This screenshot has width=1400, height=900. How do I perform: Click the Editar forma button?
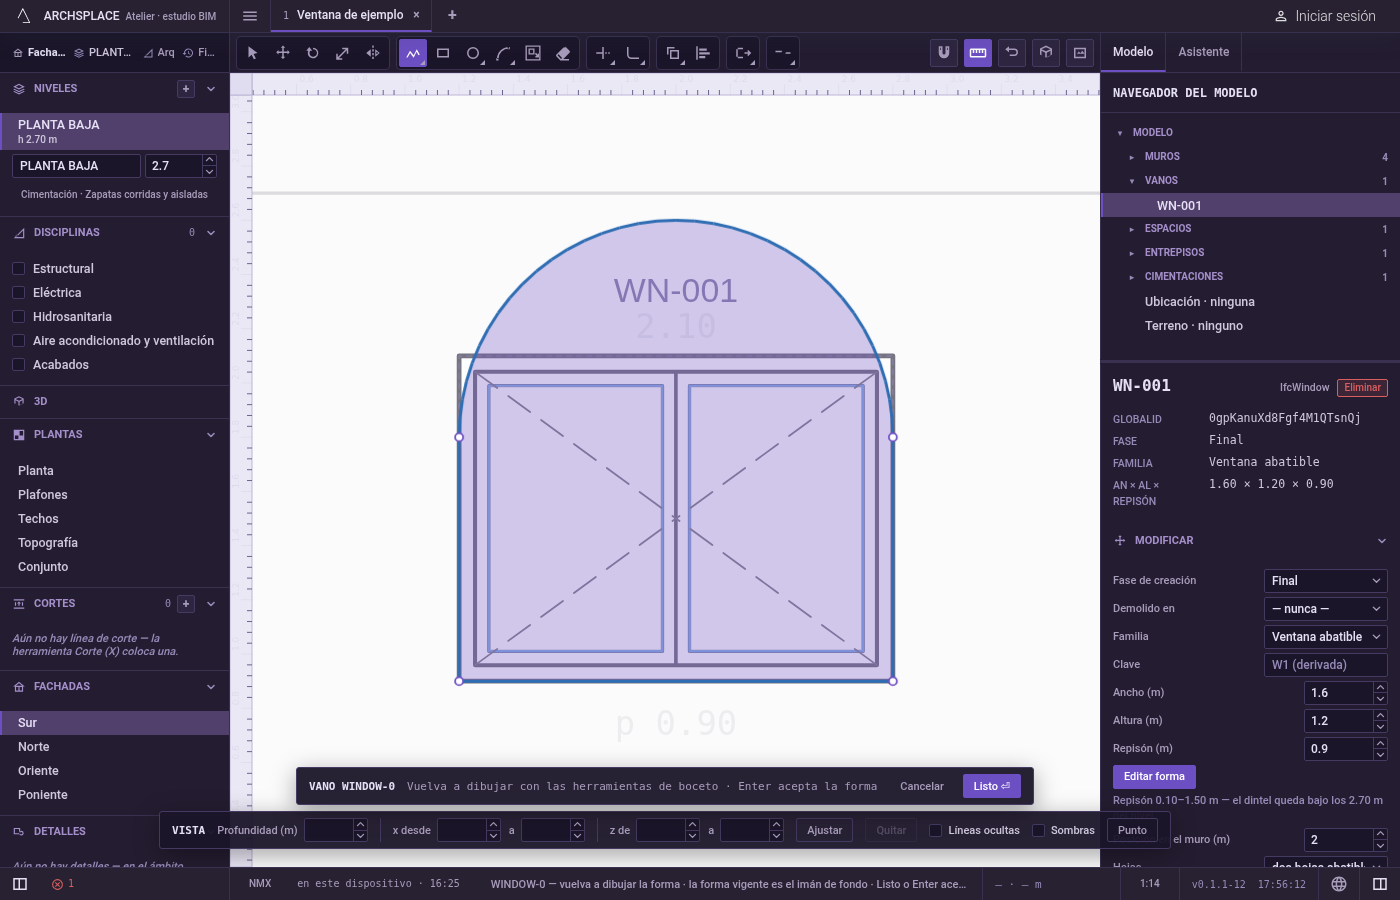click(x=1154, y=777)
